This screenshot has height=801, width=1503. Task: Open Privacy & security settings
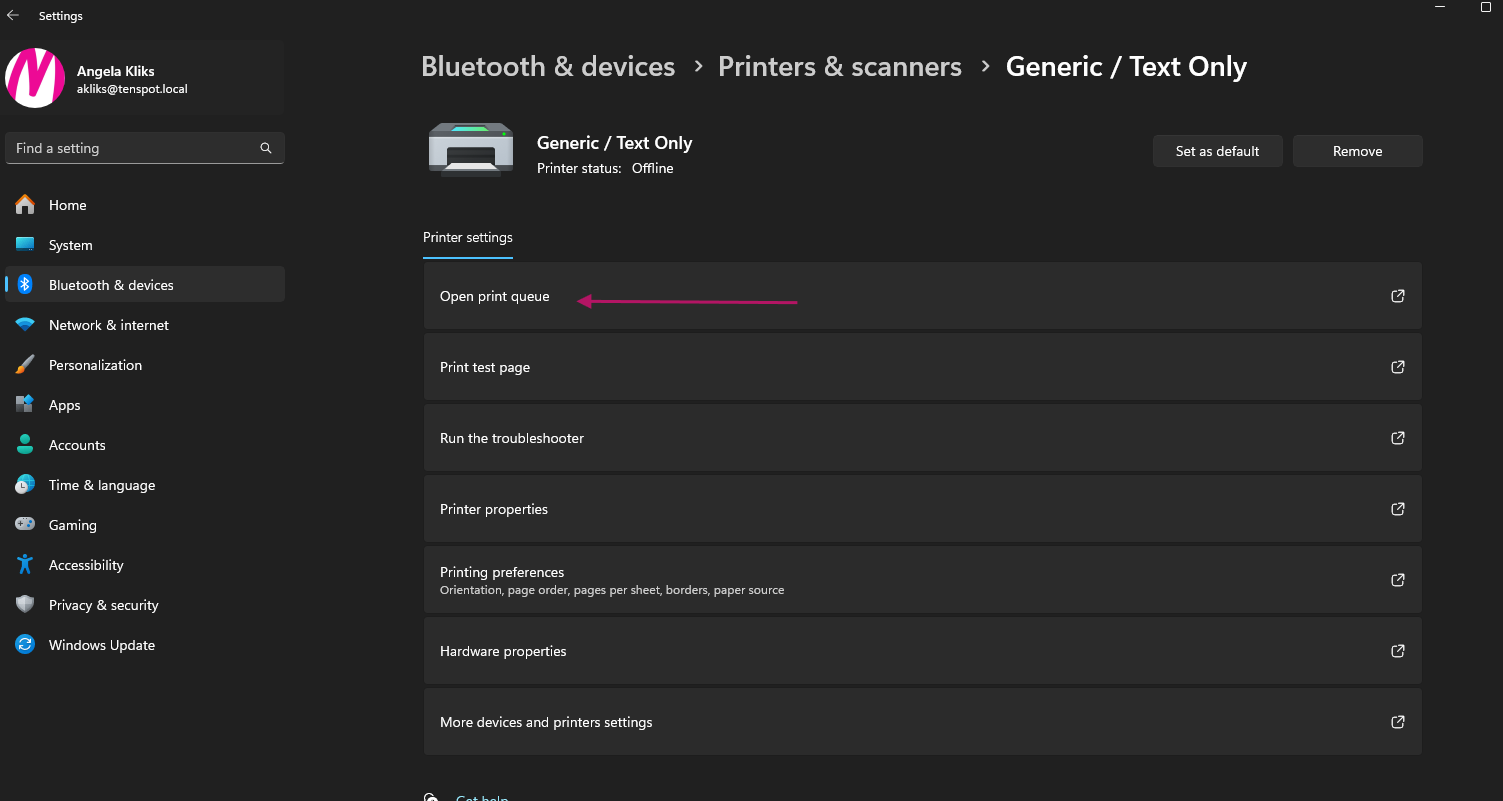click(x=145, y=605)
